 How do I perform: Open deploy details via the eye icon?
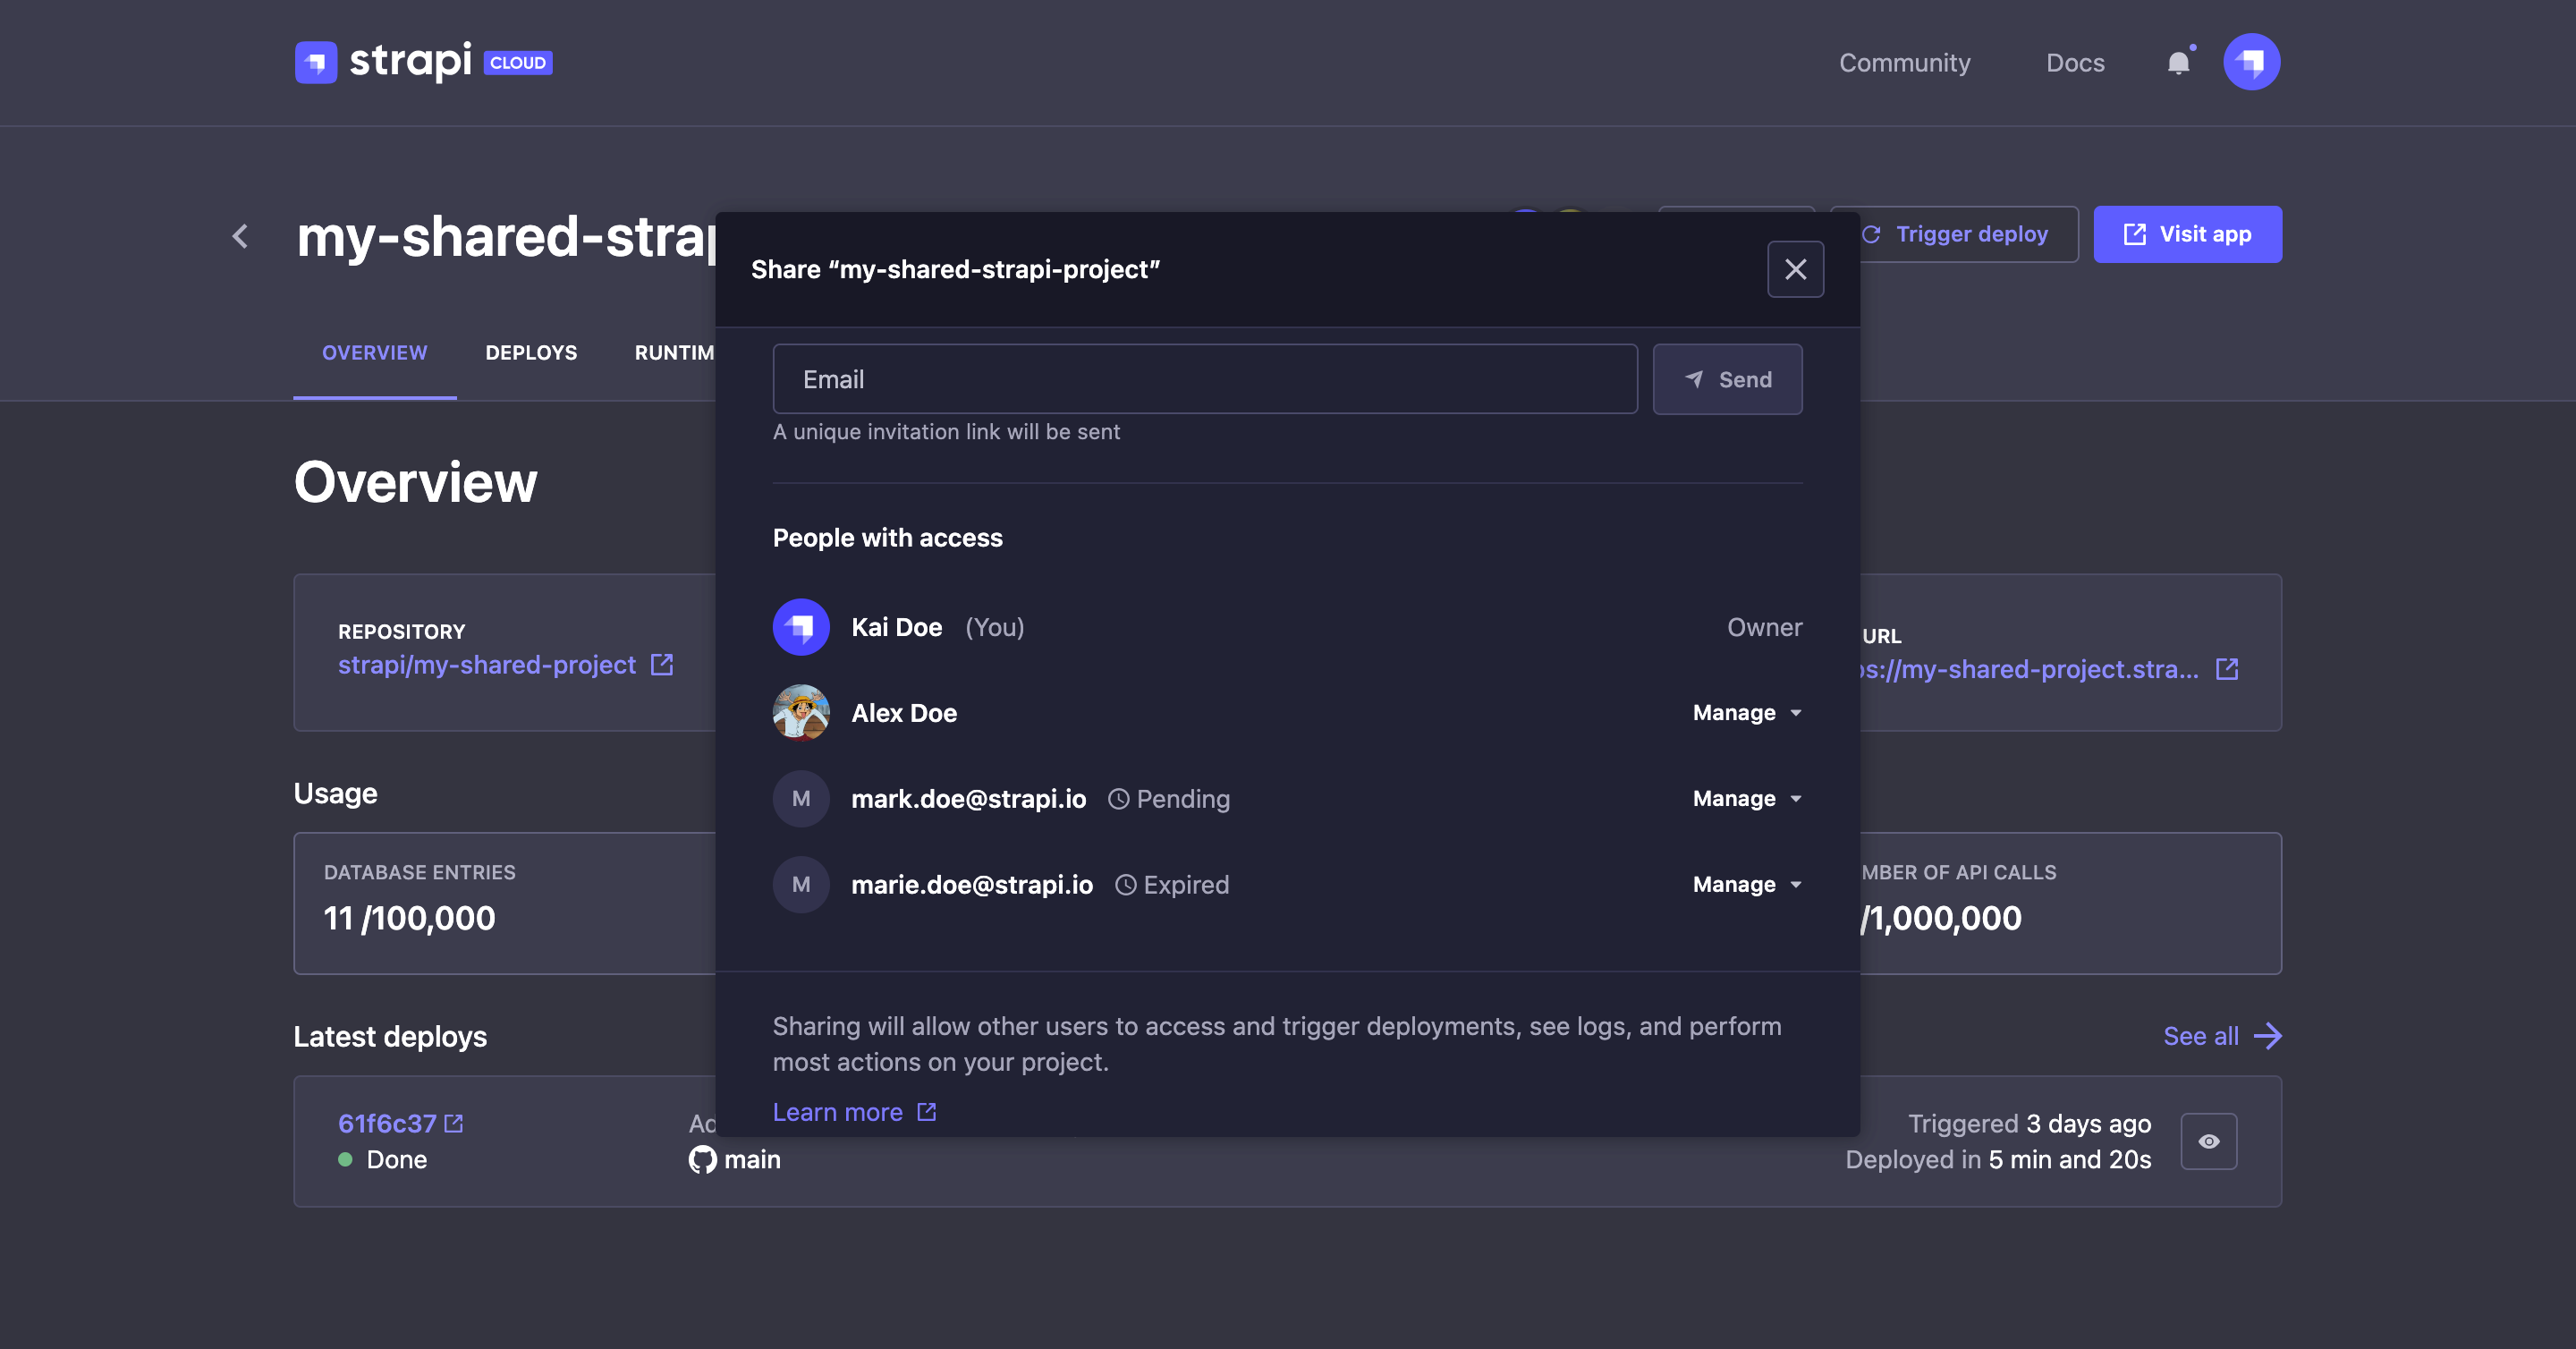click(x=2209, y=1141)
